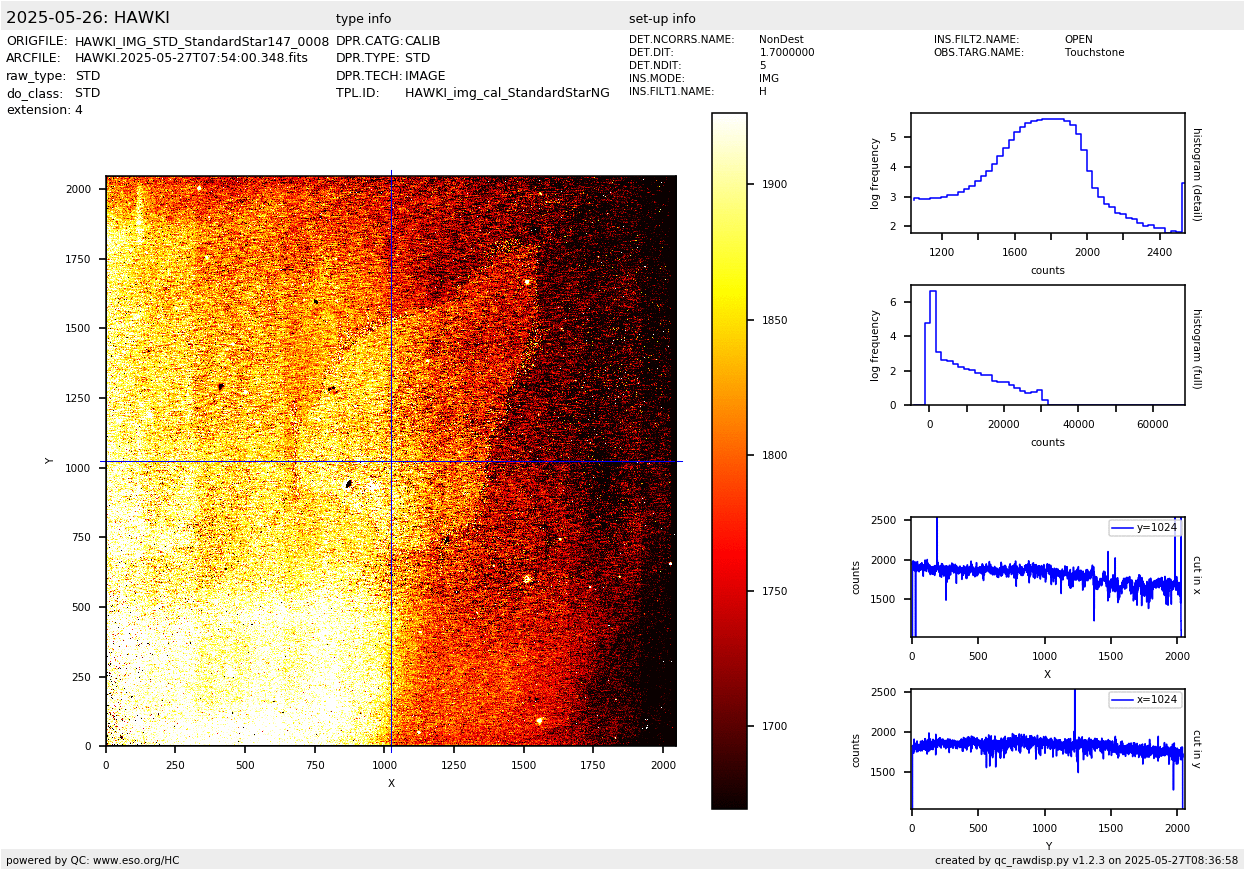Screen dimensions: 1245x870
Task: Click the page title "2025-05-26: HAWKI"
Action: (88, 18)
